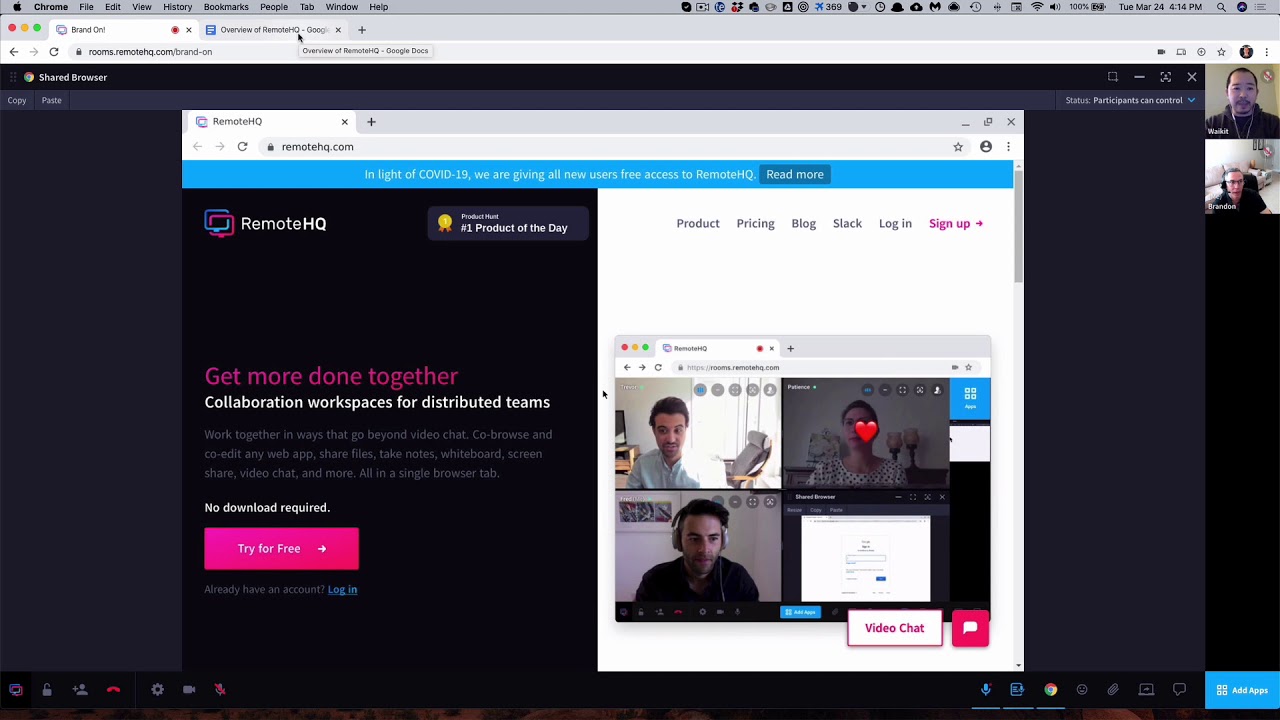This screenshot has height=720, width=1280.
Task: Toggle the muted microphone icon
Action: [x=220, y=690]
